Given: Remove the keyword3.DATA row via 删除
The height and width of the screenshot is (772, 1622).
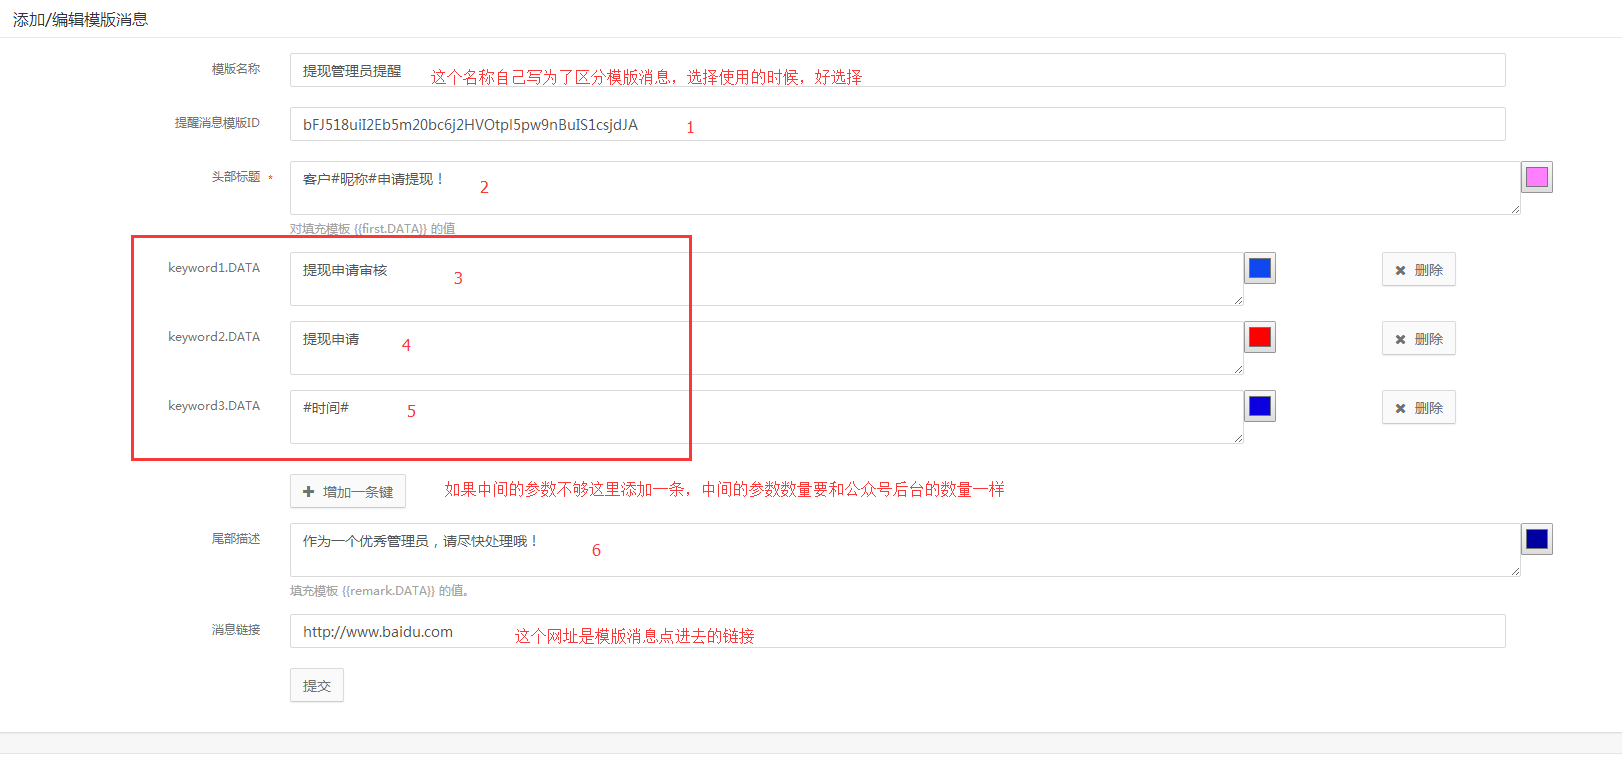Looking at the screenshot, I should click(1418, 408).
